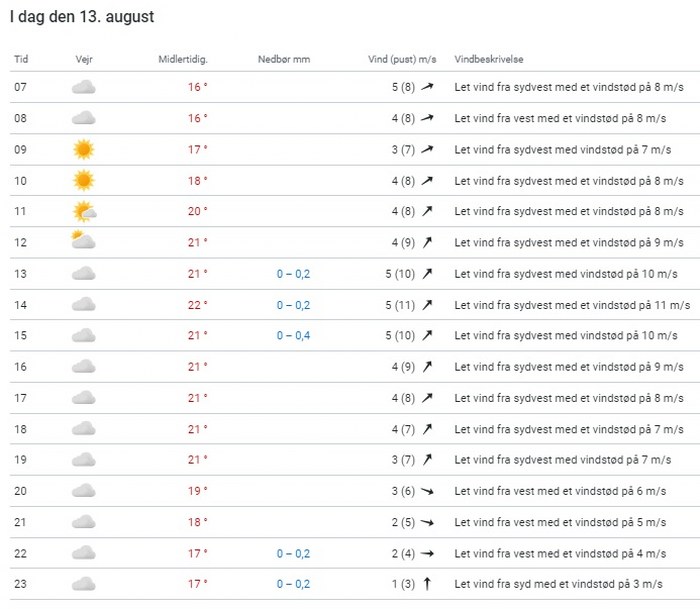This screenshot has height=609, width=700.
Task: Click the cloud icon for hour 17
Action: 84,398
